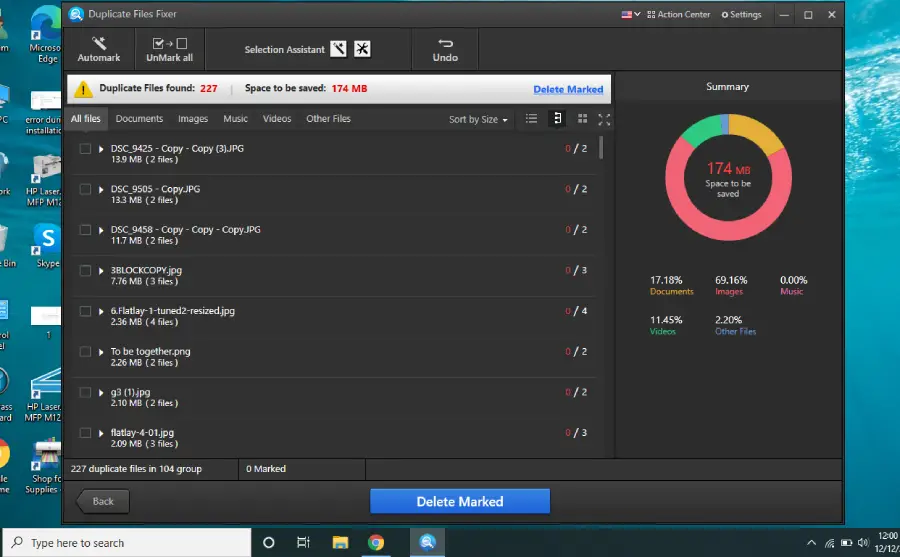The height and width of the screenshot is (557, 900).
Task: Go Back to previous screen
Action: click(x=103, y=501)
